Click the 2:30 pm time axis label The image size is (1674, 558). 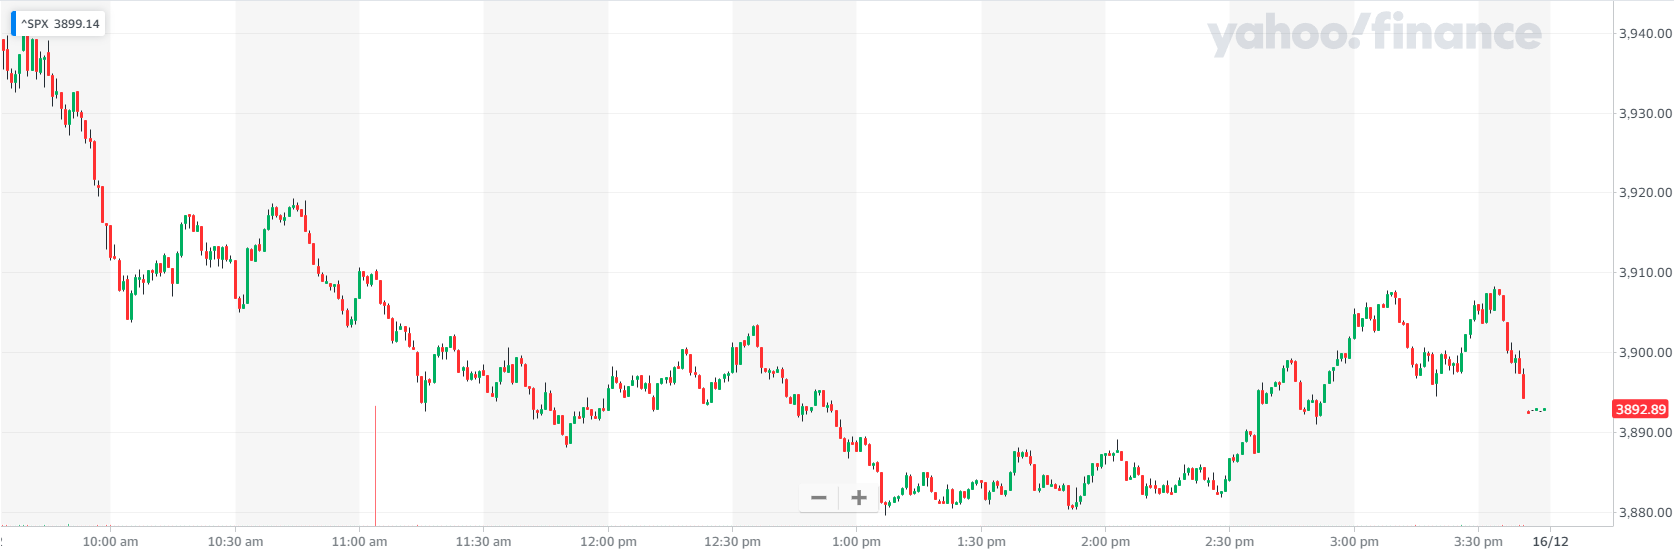[x=1229, y=542]
